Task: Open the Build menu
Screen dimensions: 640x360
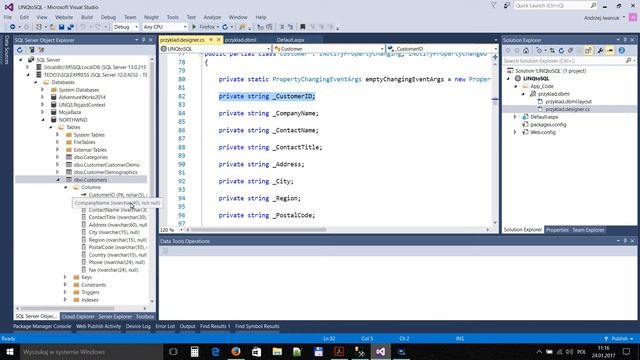Action: tap(87, 17)
